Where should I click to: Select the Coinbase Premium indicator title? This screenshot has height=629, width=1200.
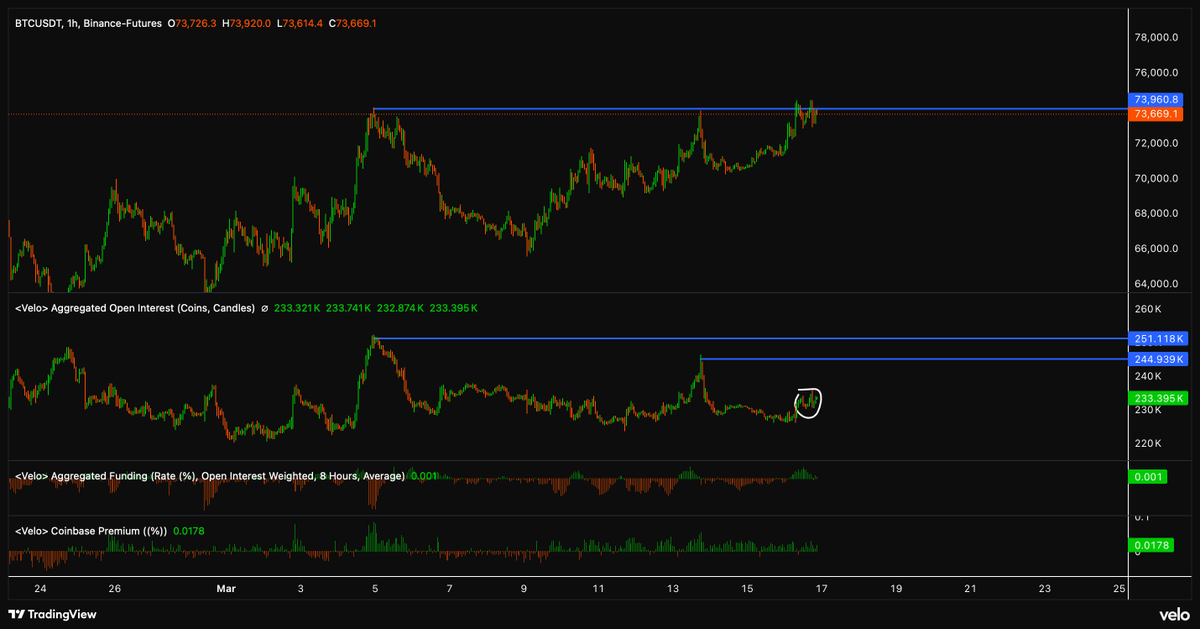pyautogui.click(x=91, y=531)
